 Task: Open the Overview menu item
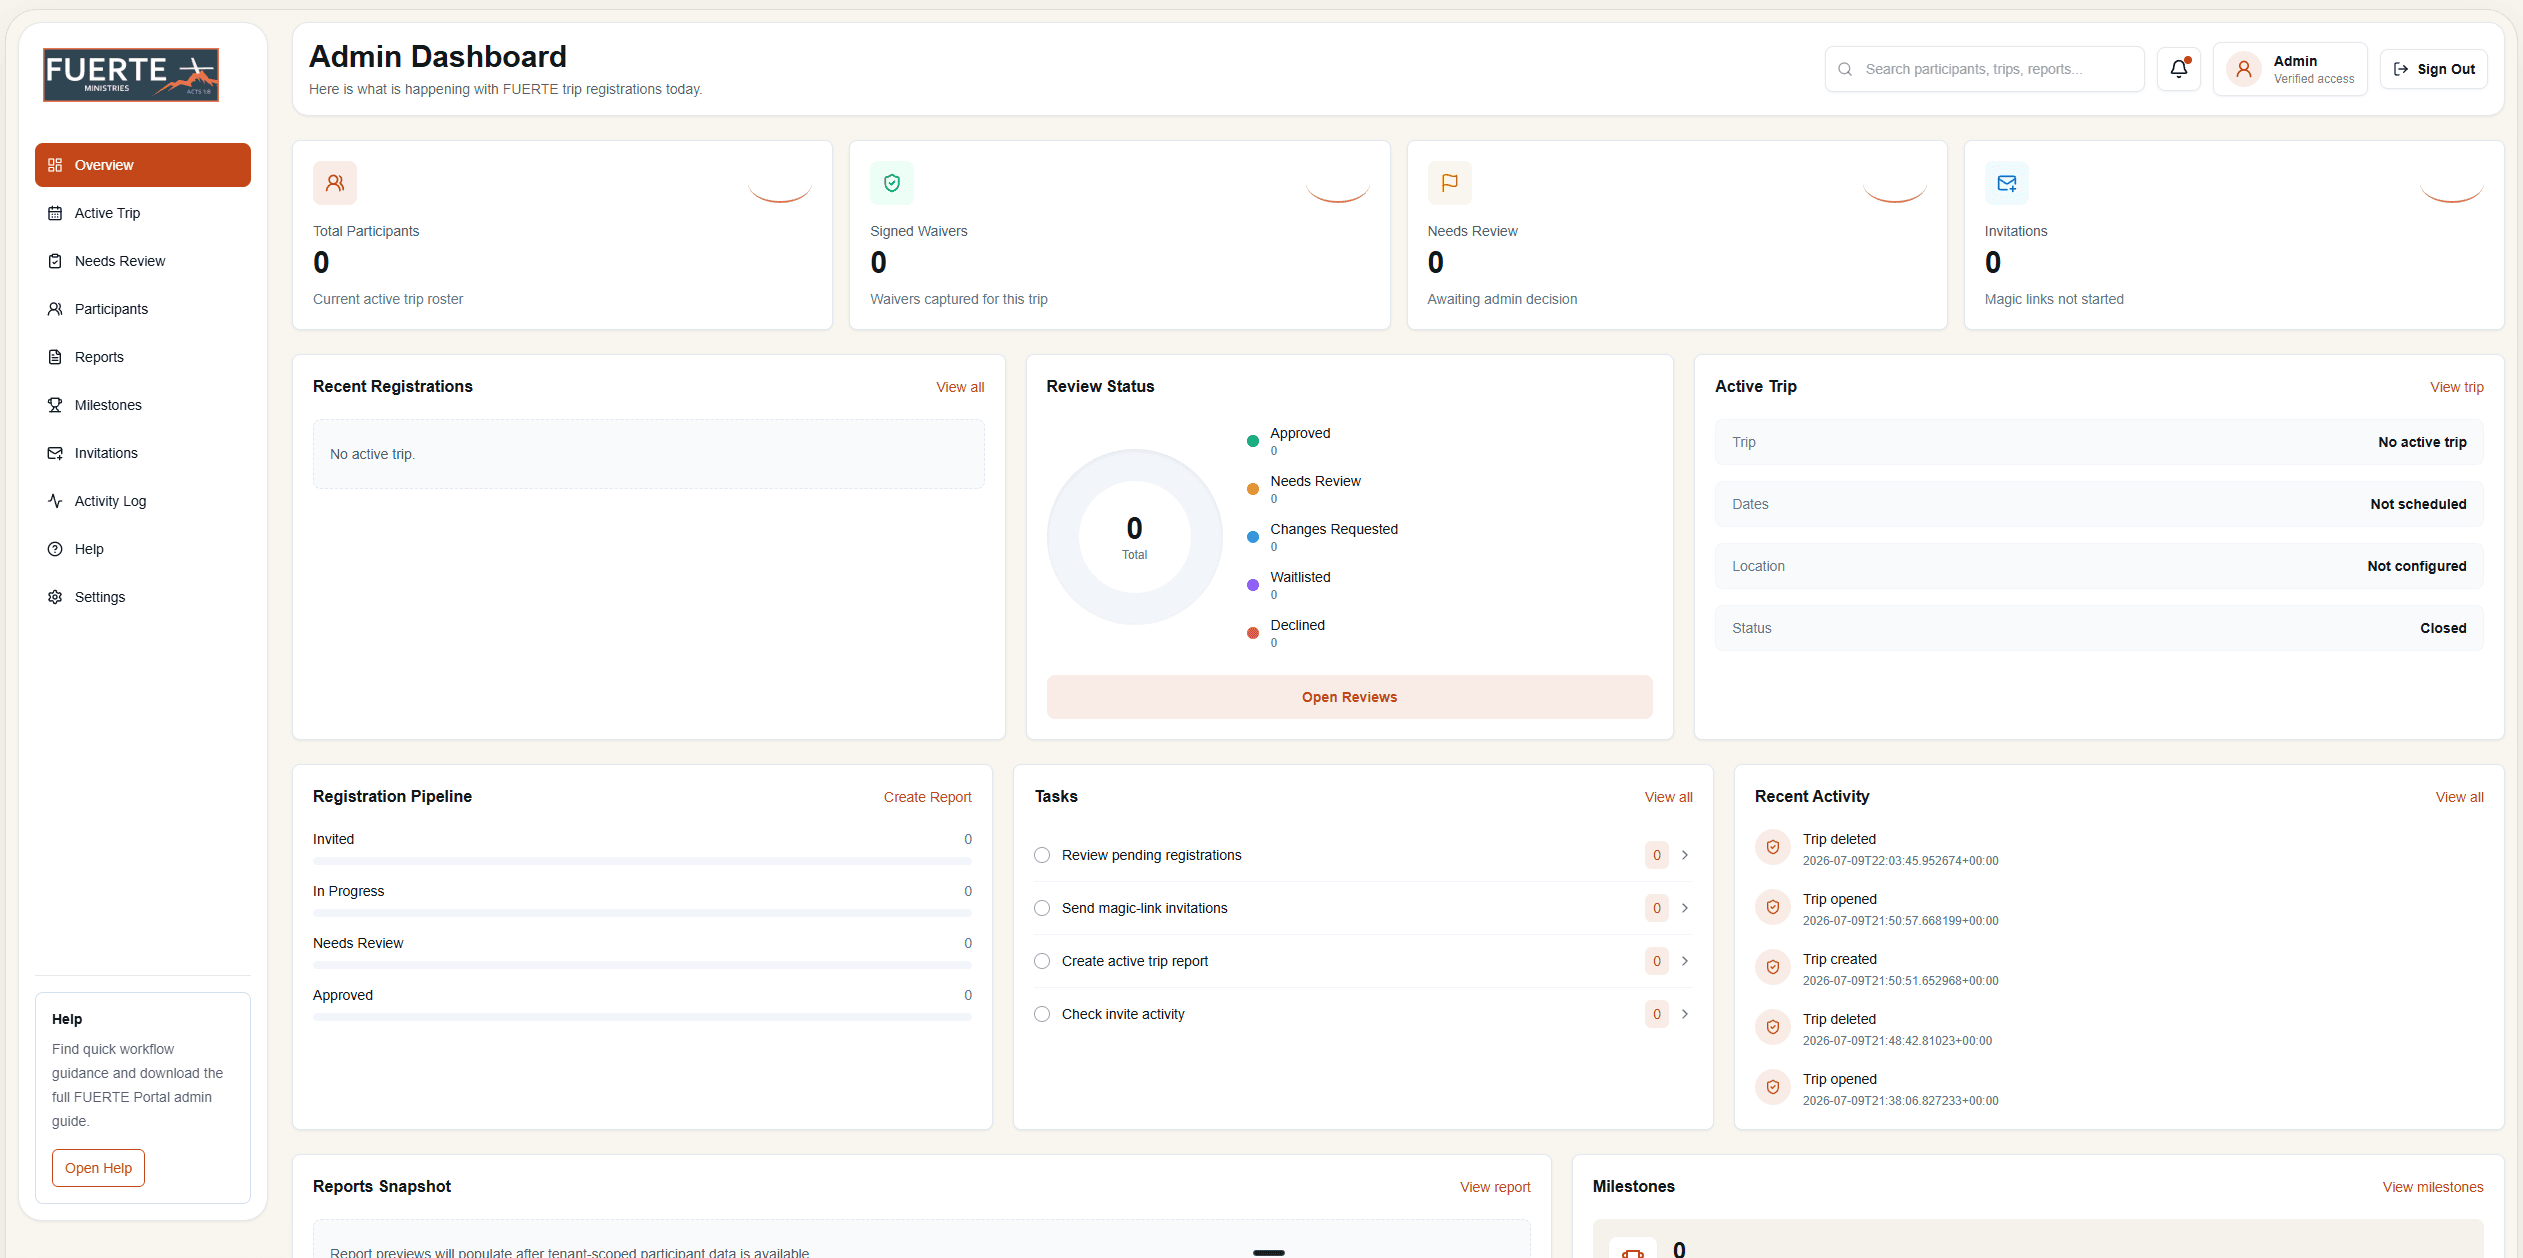point(143,165)
